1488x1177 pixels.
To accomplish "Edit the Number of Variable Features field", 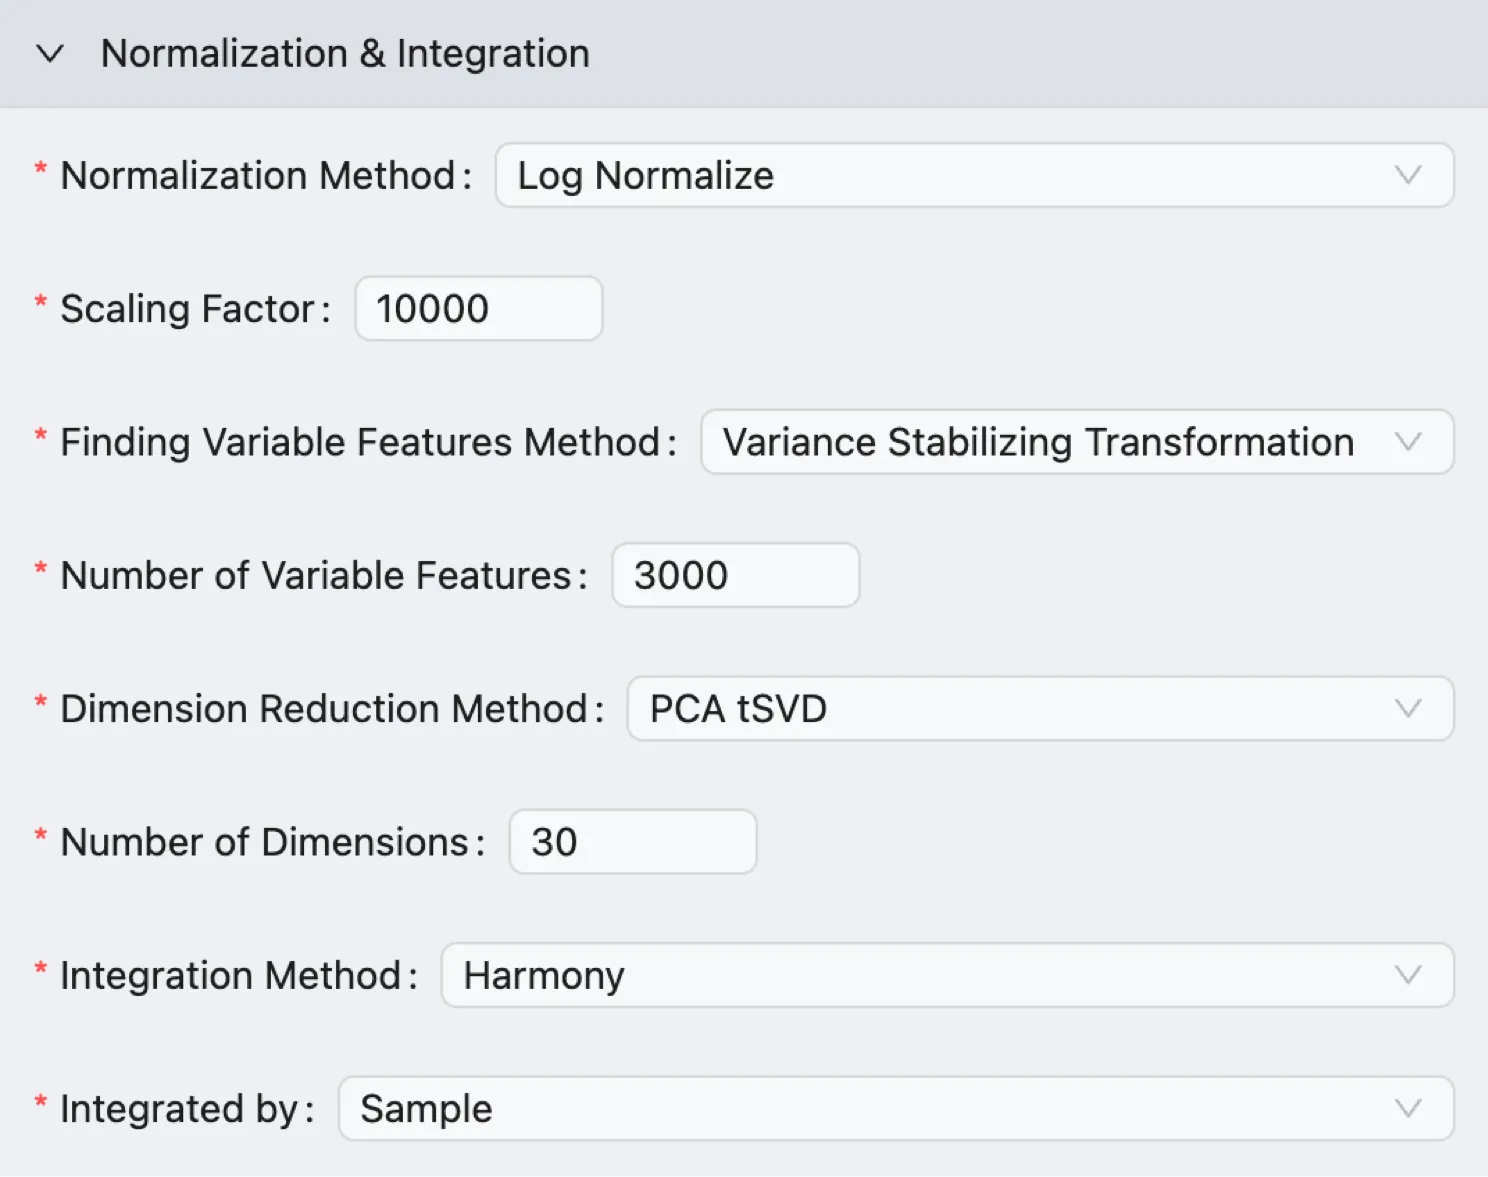I will (735, 575).
